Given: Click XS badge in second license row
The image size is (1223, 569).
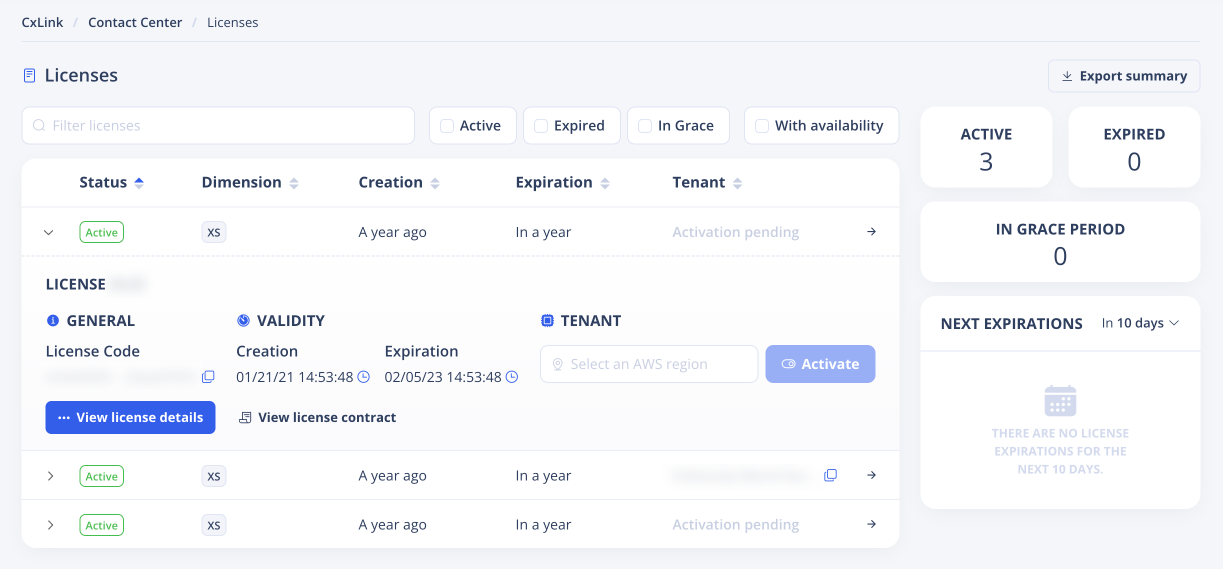Looking at the screenshot, I should point(214,476).
